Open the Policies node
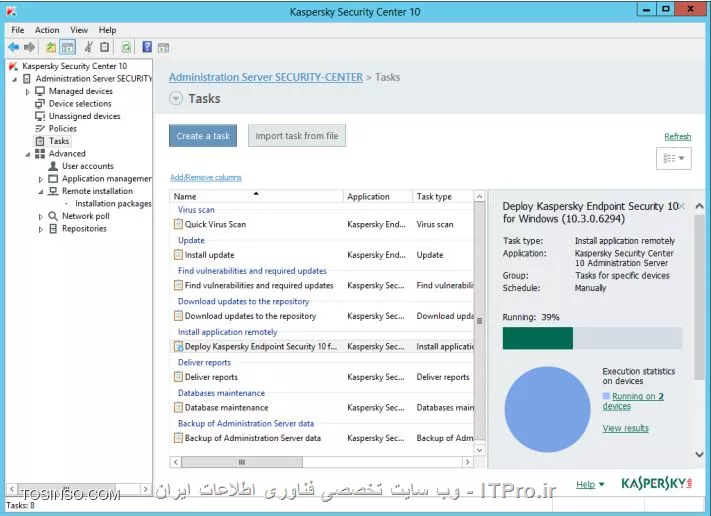This screenshot has width=711, height=516. point(63,128)
